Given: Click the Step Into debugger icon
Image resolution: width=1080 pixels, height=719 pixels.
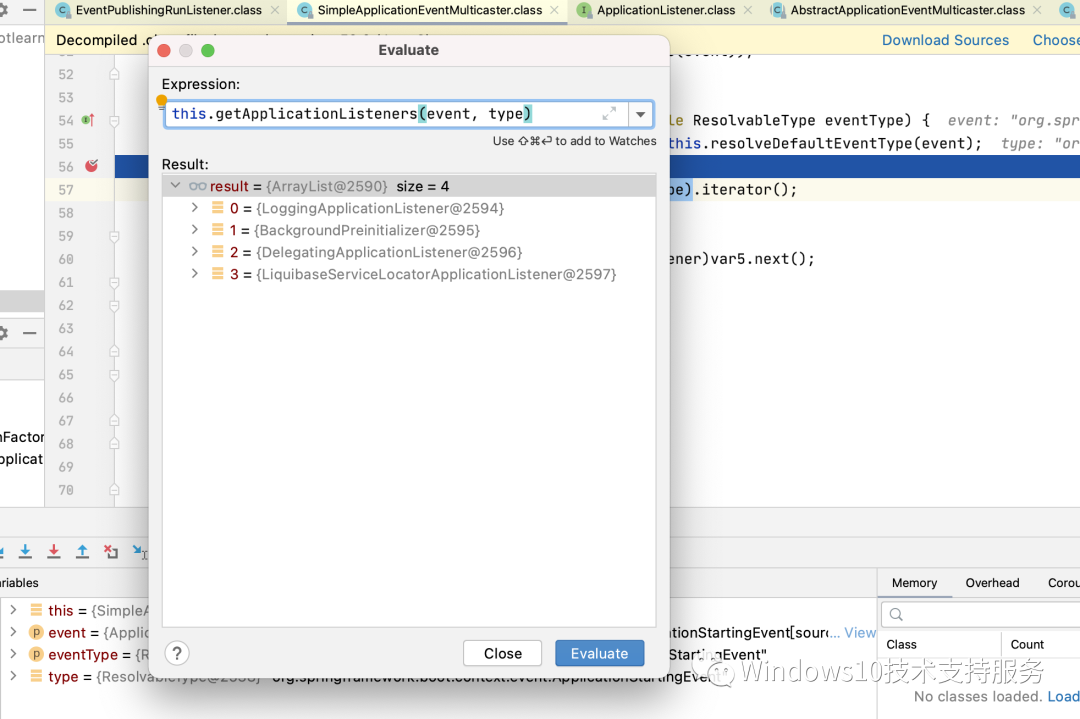Looking at the screenshot, I should (x=25, y=551).
